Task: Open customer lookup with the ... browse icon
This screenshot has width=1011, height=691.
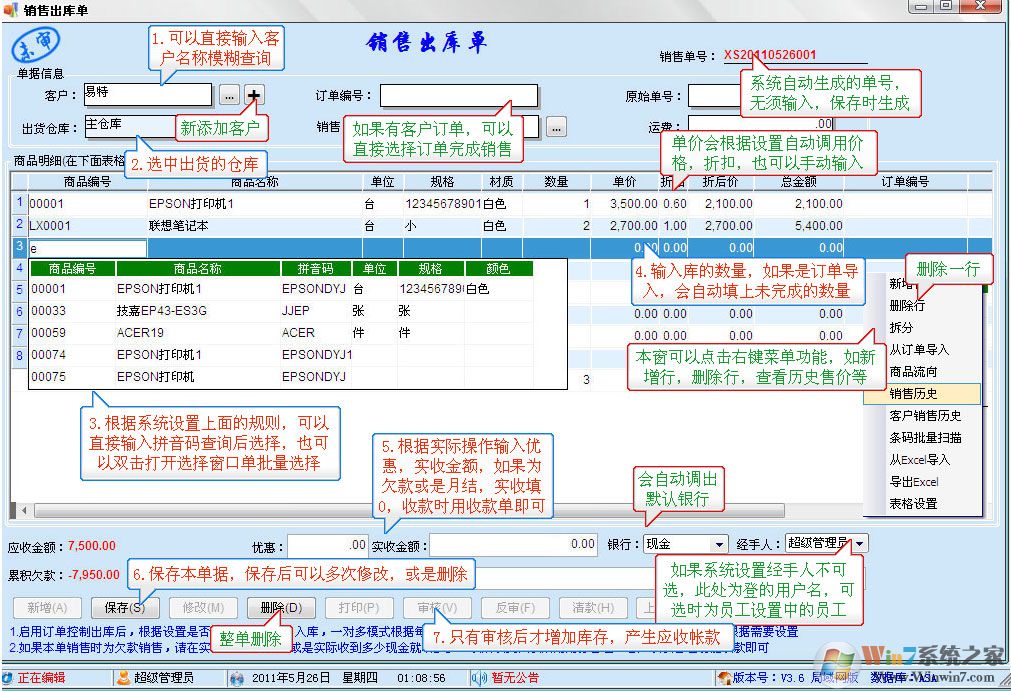Action: [x=228, y=95]
